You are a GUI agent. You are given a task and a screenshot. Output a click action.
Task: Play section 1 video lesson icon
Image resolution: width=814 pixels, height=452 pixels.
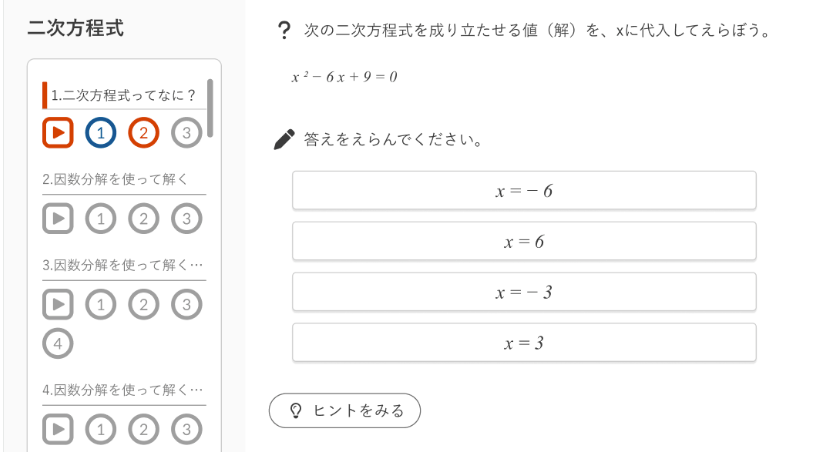pyautogui.click(x=58, y=132)
